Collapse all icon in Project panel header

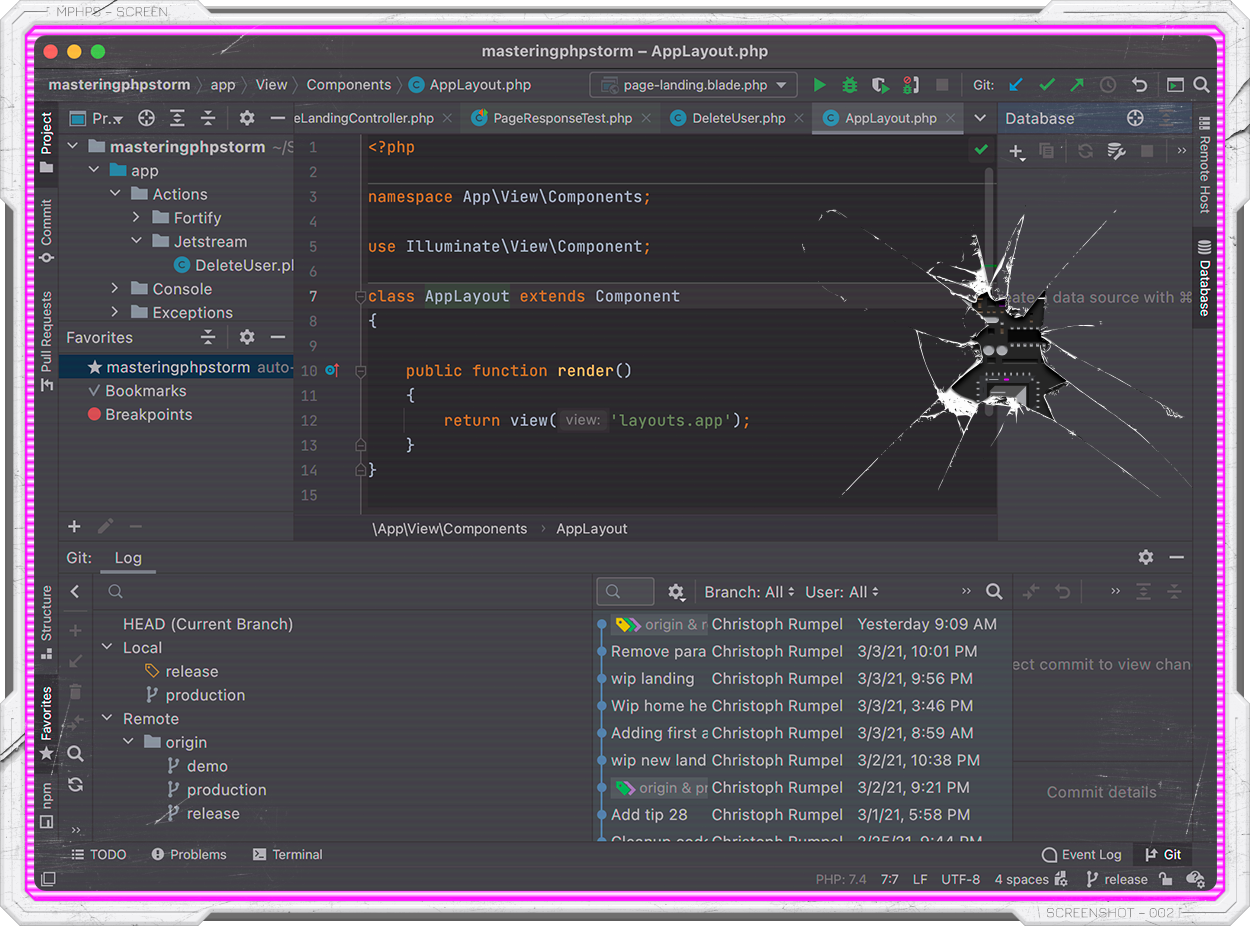(208, 118)
